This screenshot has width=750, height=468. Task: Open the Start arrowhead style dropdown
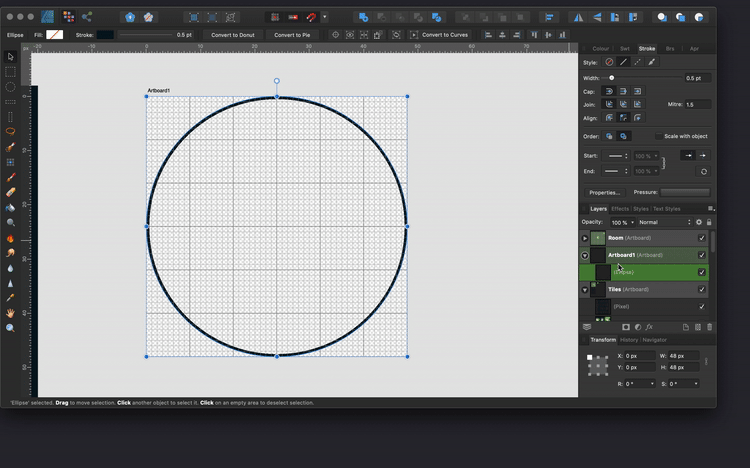click(616, 156)
